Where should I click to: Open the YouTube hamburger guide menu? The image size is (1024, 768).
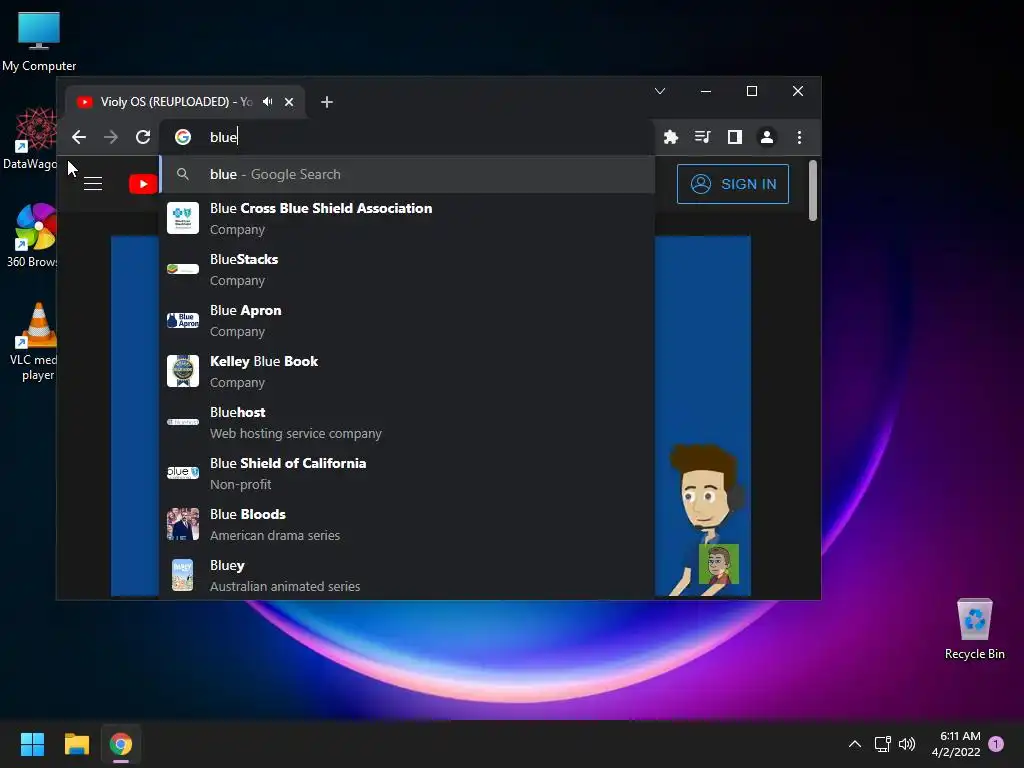pos(93,184)
